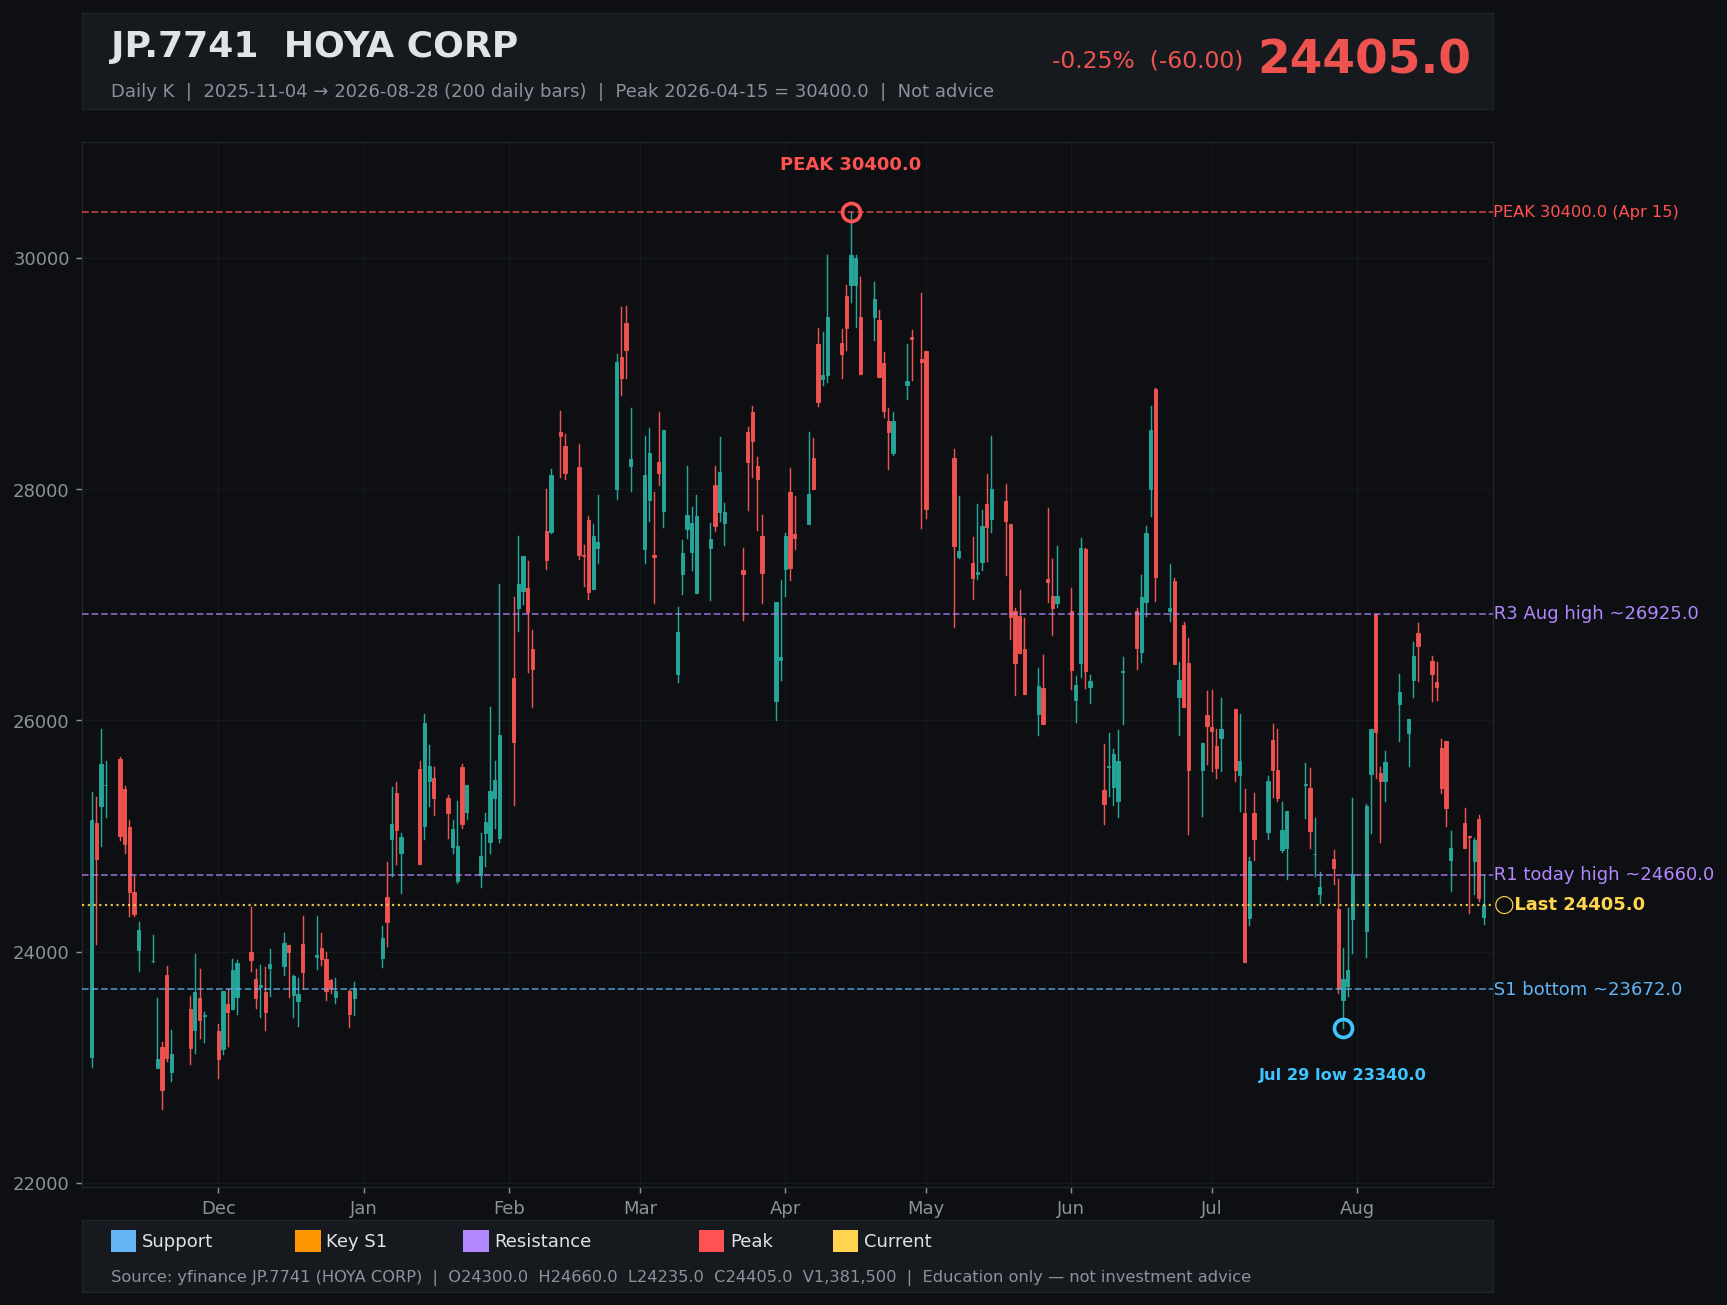Click the 'S1 bottom ~23672.0' support label
The image size is (1727, 1305).
pyautogui.click(x=1588, y=989)
